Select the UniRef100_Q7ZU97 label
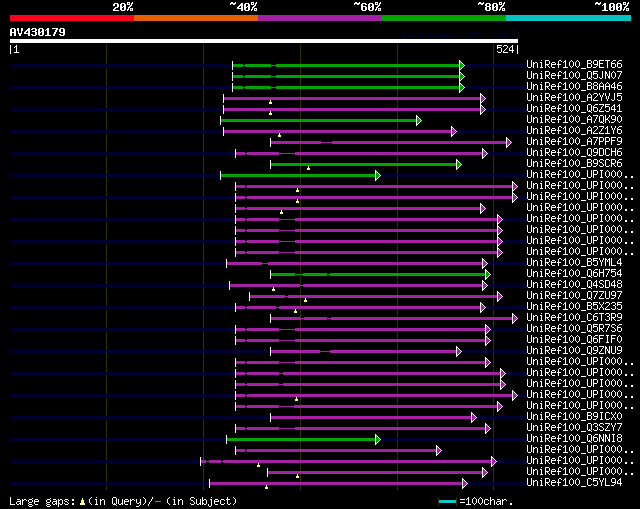640x509 pixels. (574, 296)
